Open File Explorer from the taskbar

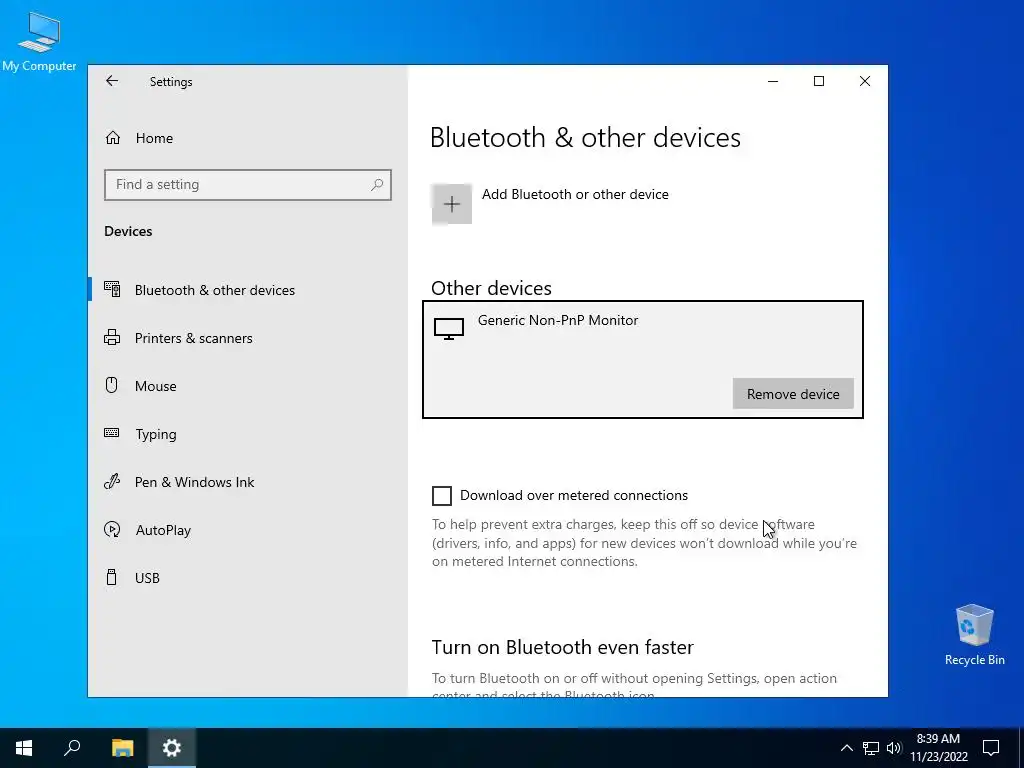[x=122, y=748]
